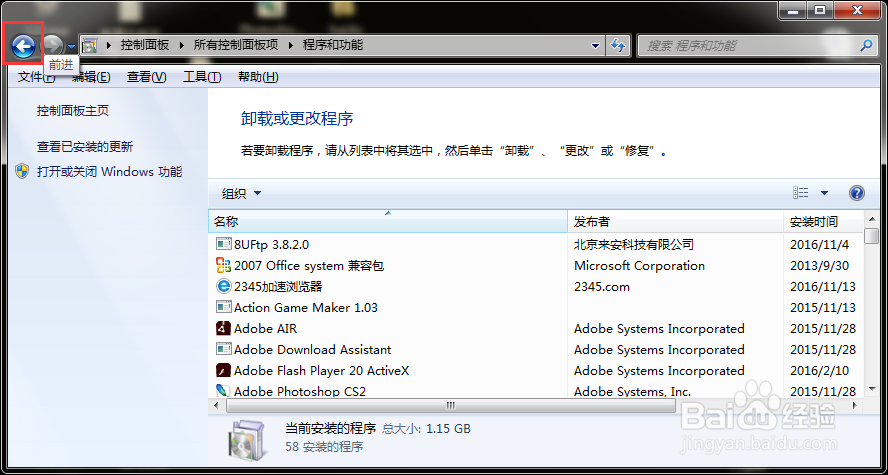Click horizontal scrollbar left arrow
The height and width of the screenshot is (475, 888).
[x=216, y=405]
